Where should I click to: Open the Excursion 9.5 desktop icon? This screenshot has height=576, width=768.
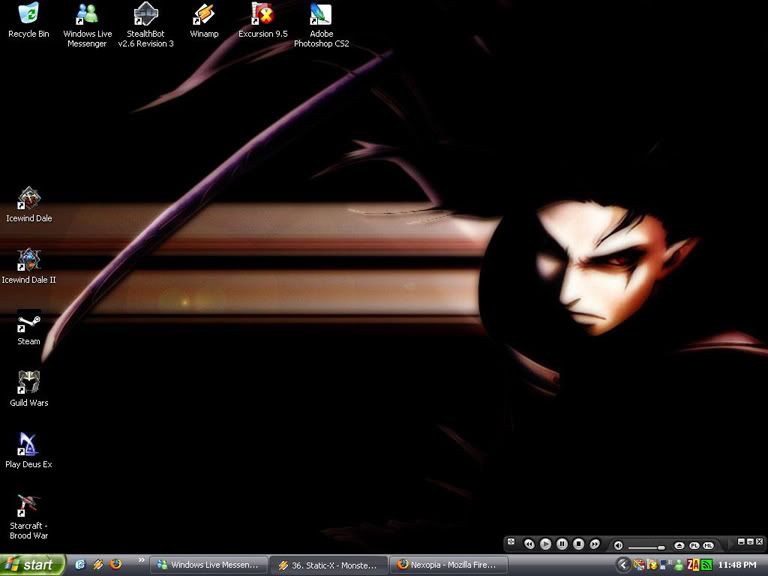pos(262,16)
